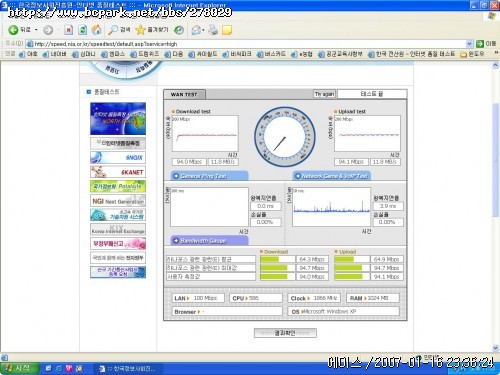Select the WAN TEST tab
This screenshot has height=375, width=500.
[184, 95]
